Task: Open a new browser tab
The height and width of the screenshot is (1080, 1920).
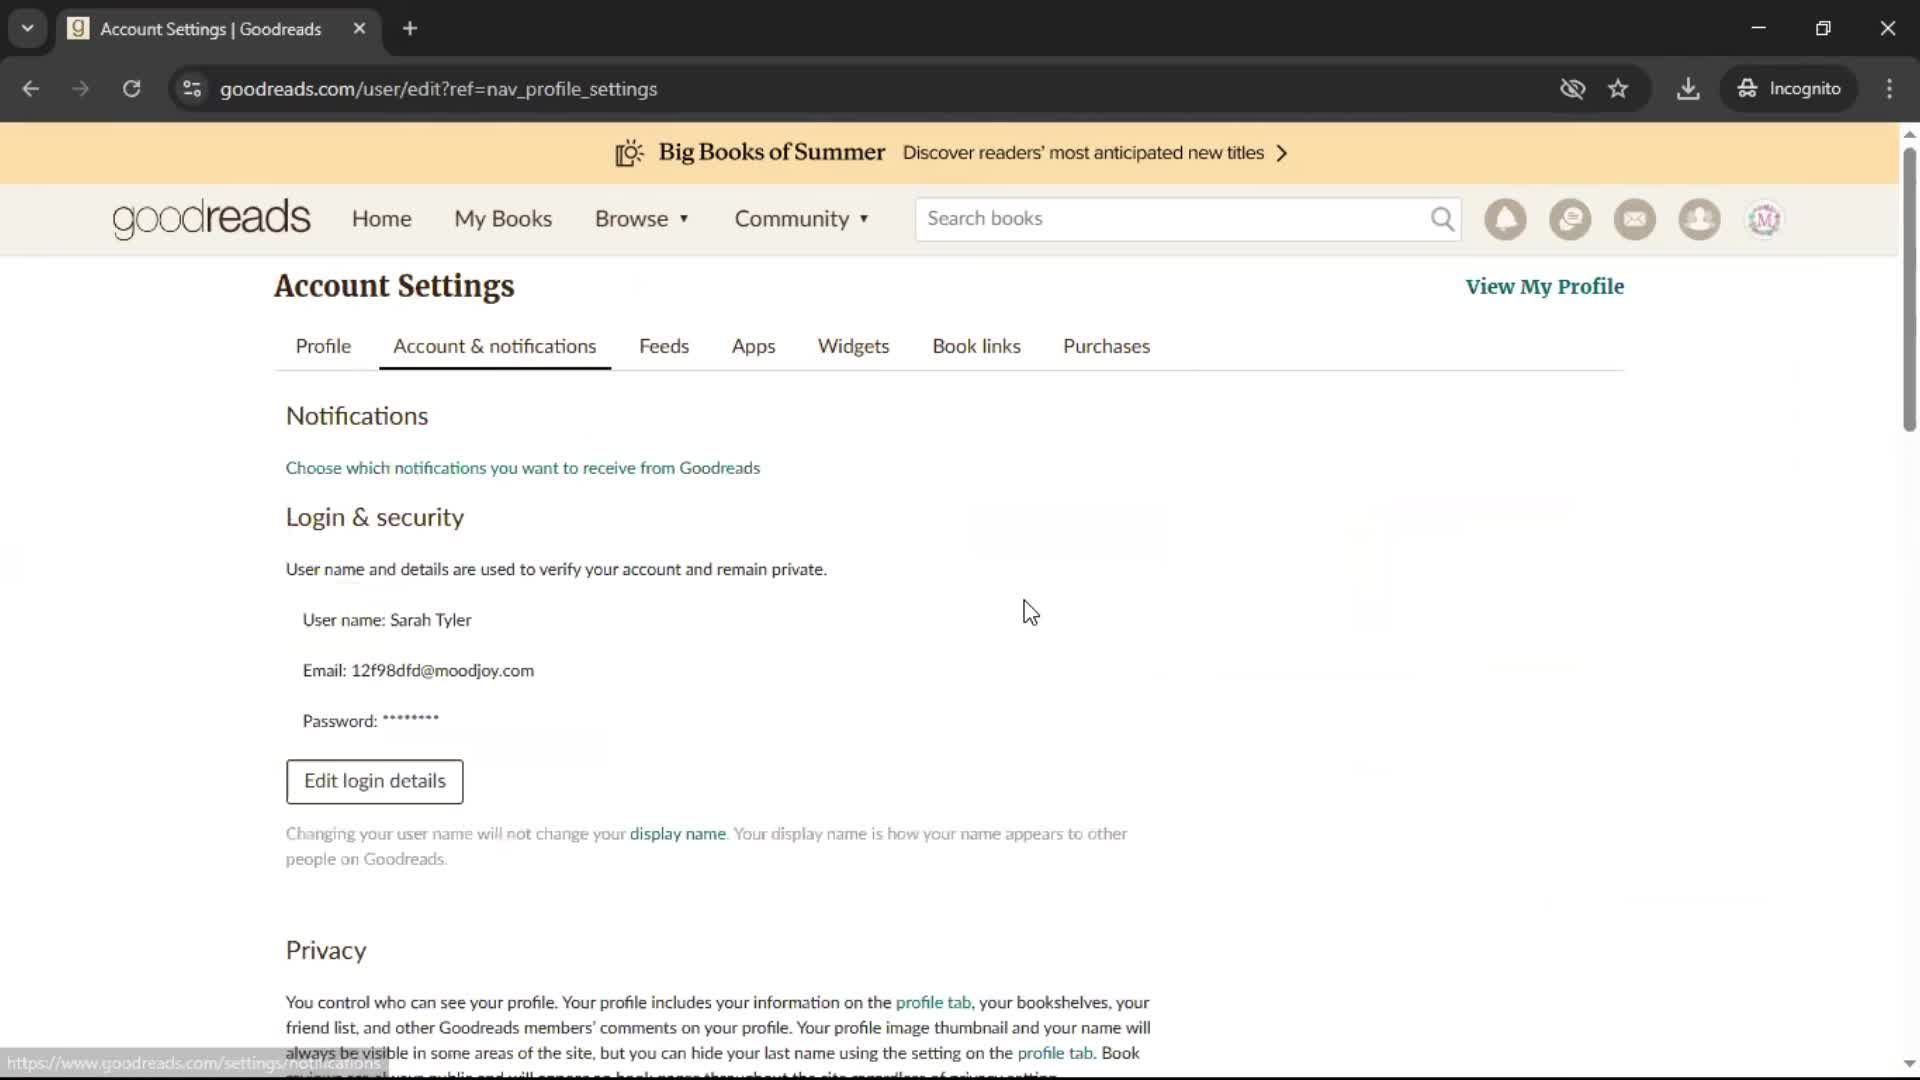Action: coord(410,28)
